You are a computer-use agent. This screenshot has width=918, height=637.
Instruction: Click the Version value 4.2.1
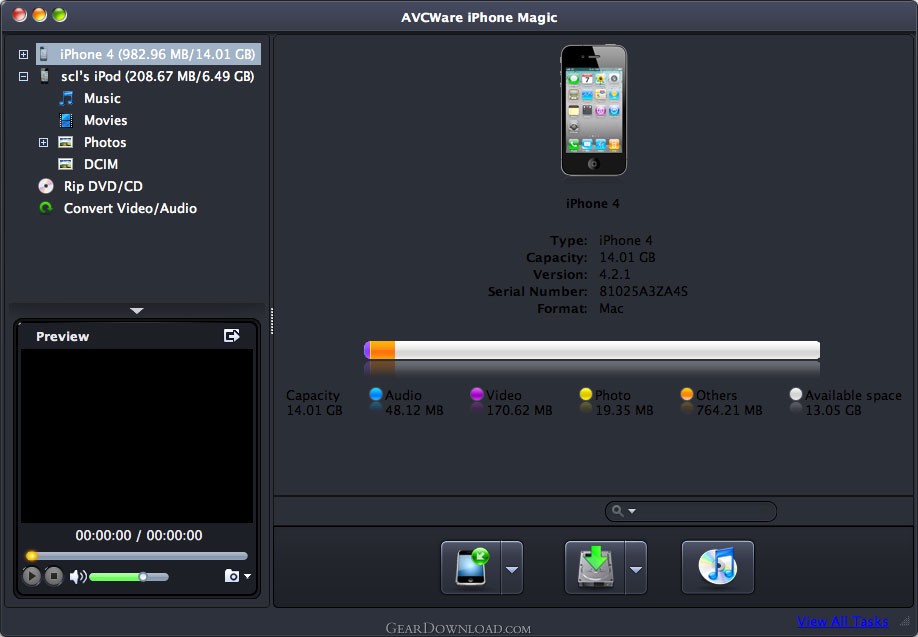tap(615, 274)
